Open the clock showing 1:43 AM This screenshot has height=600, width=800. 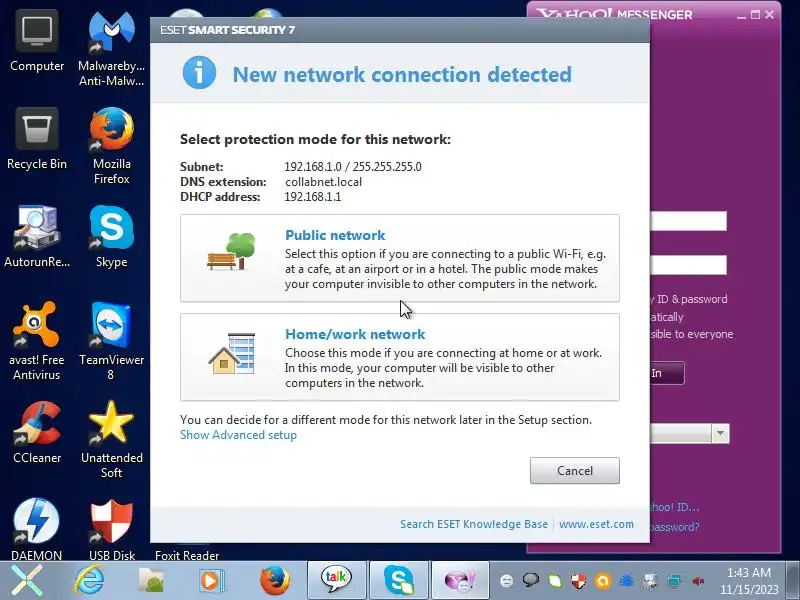(x=749, y=581)
